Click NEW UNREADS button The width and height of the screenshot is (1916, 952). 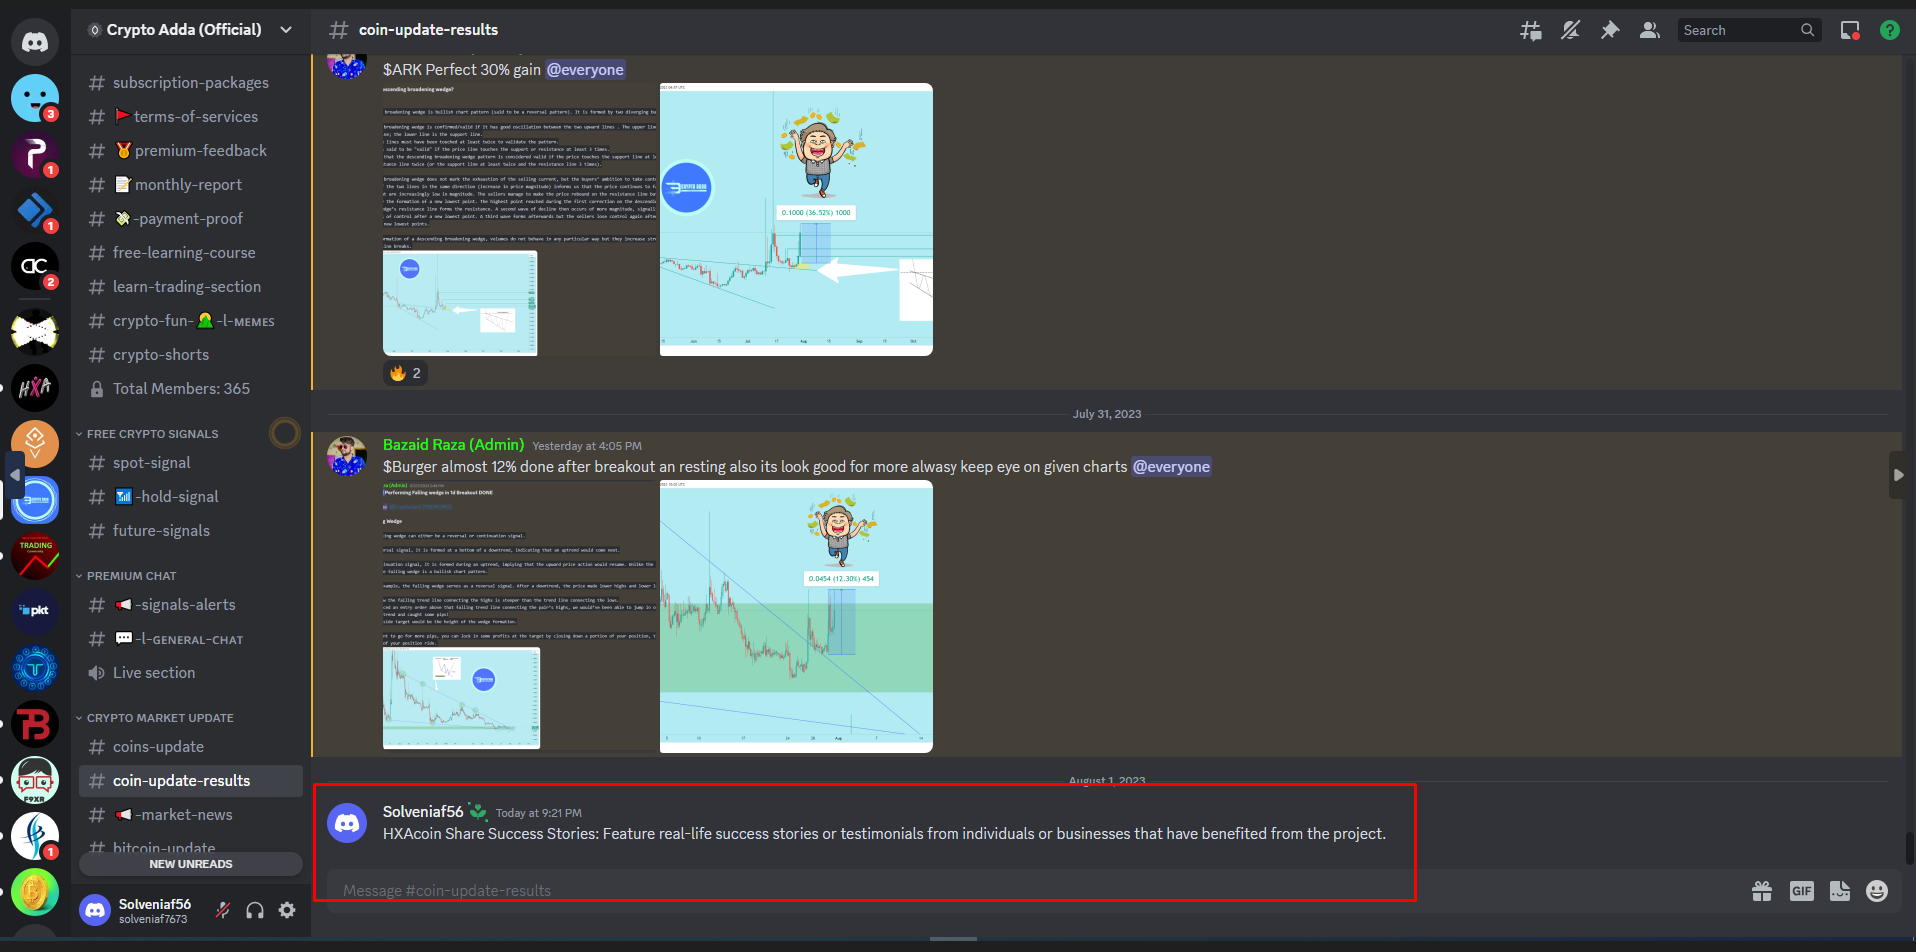coord(190,864)
